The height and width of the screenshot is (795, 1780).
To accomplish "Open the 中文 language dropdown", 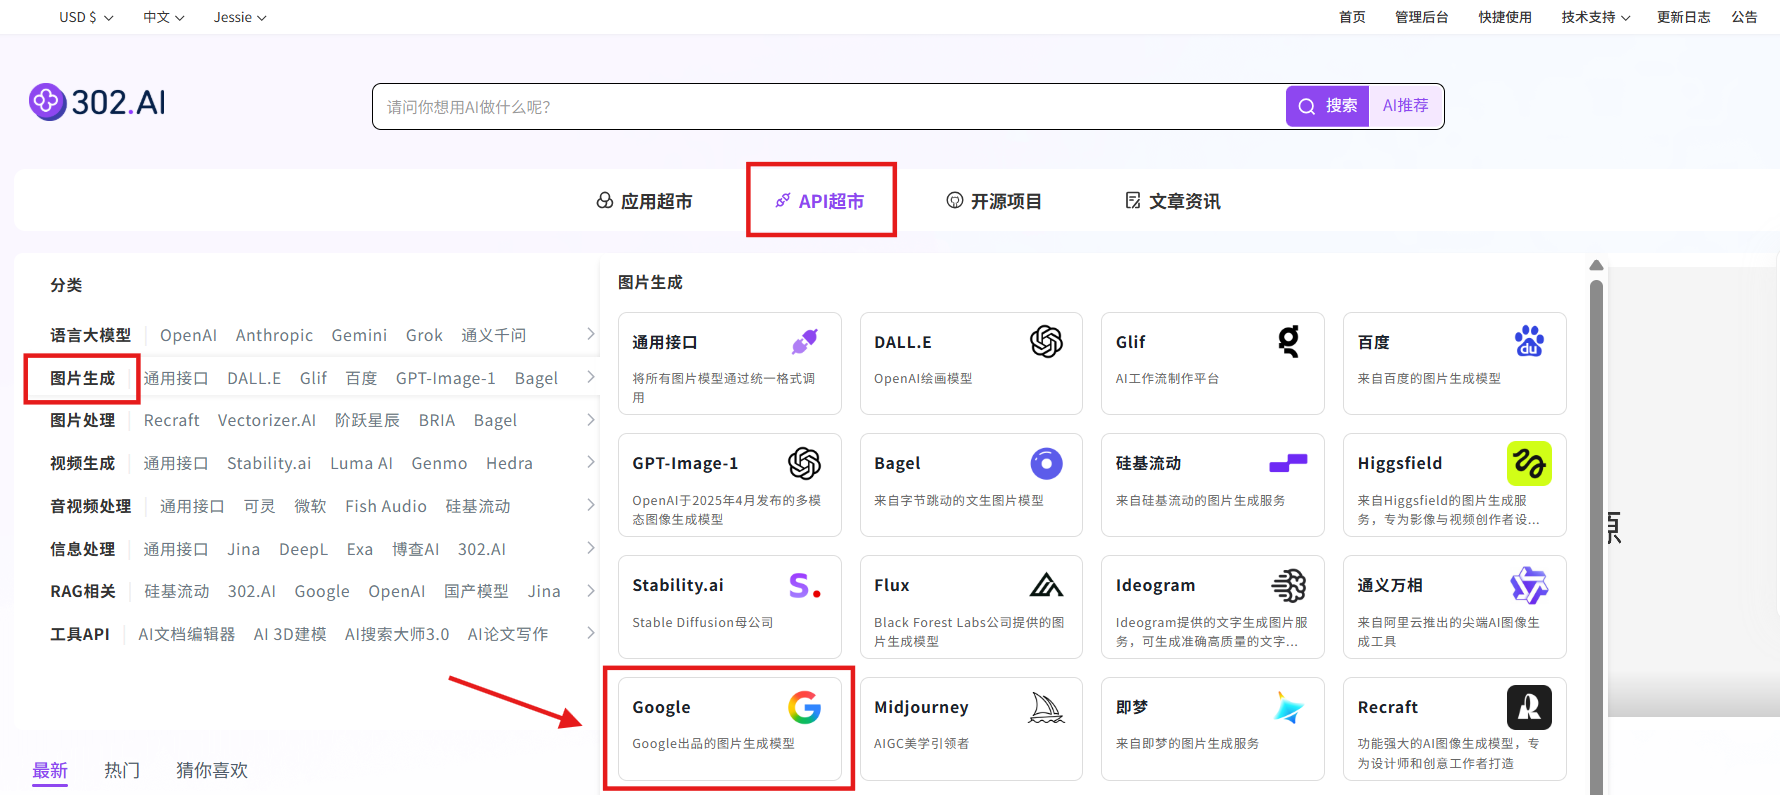I will click(164, 17).
